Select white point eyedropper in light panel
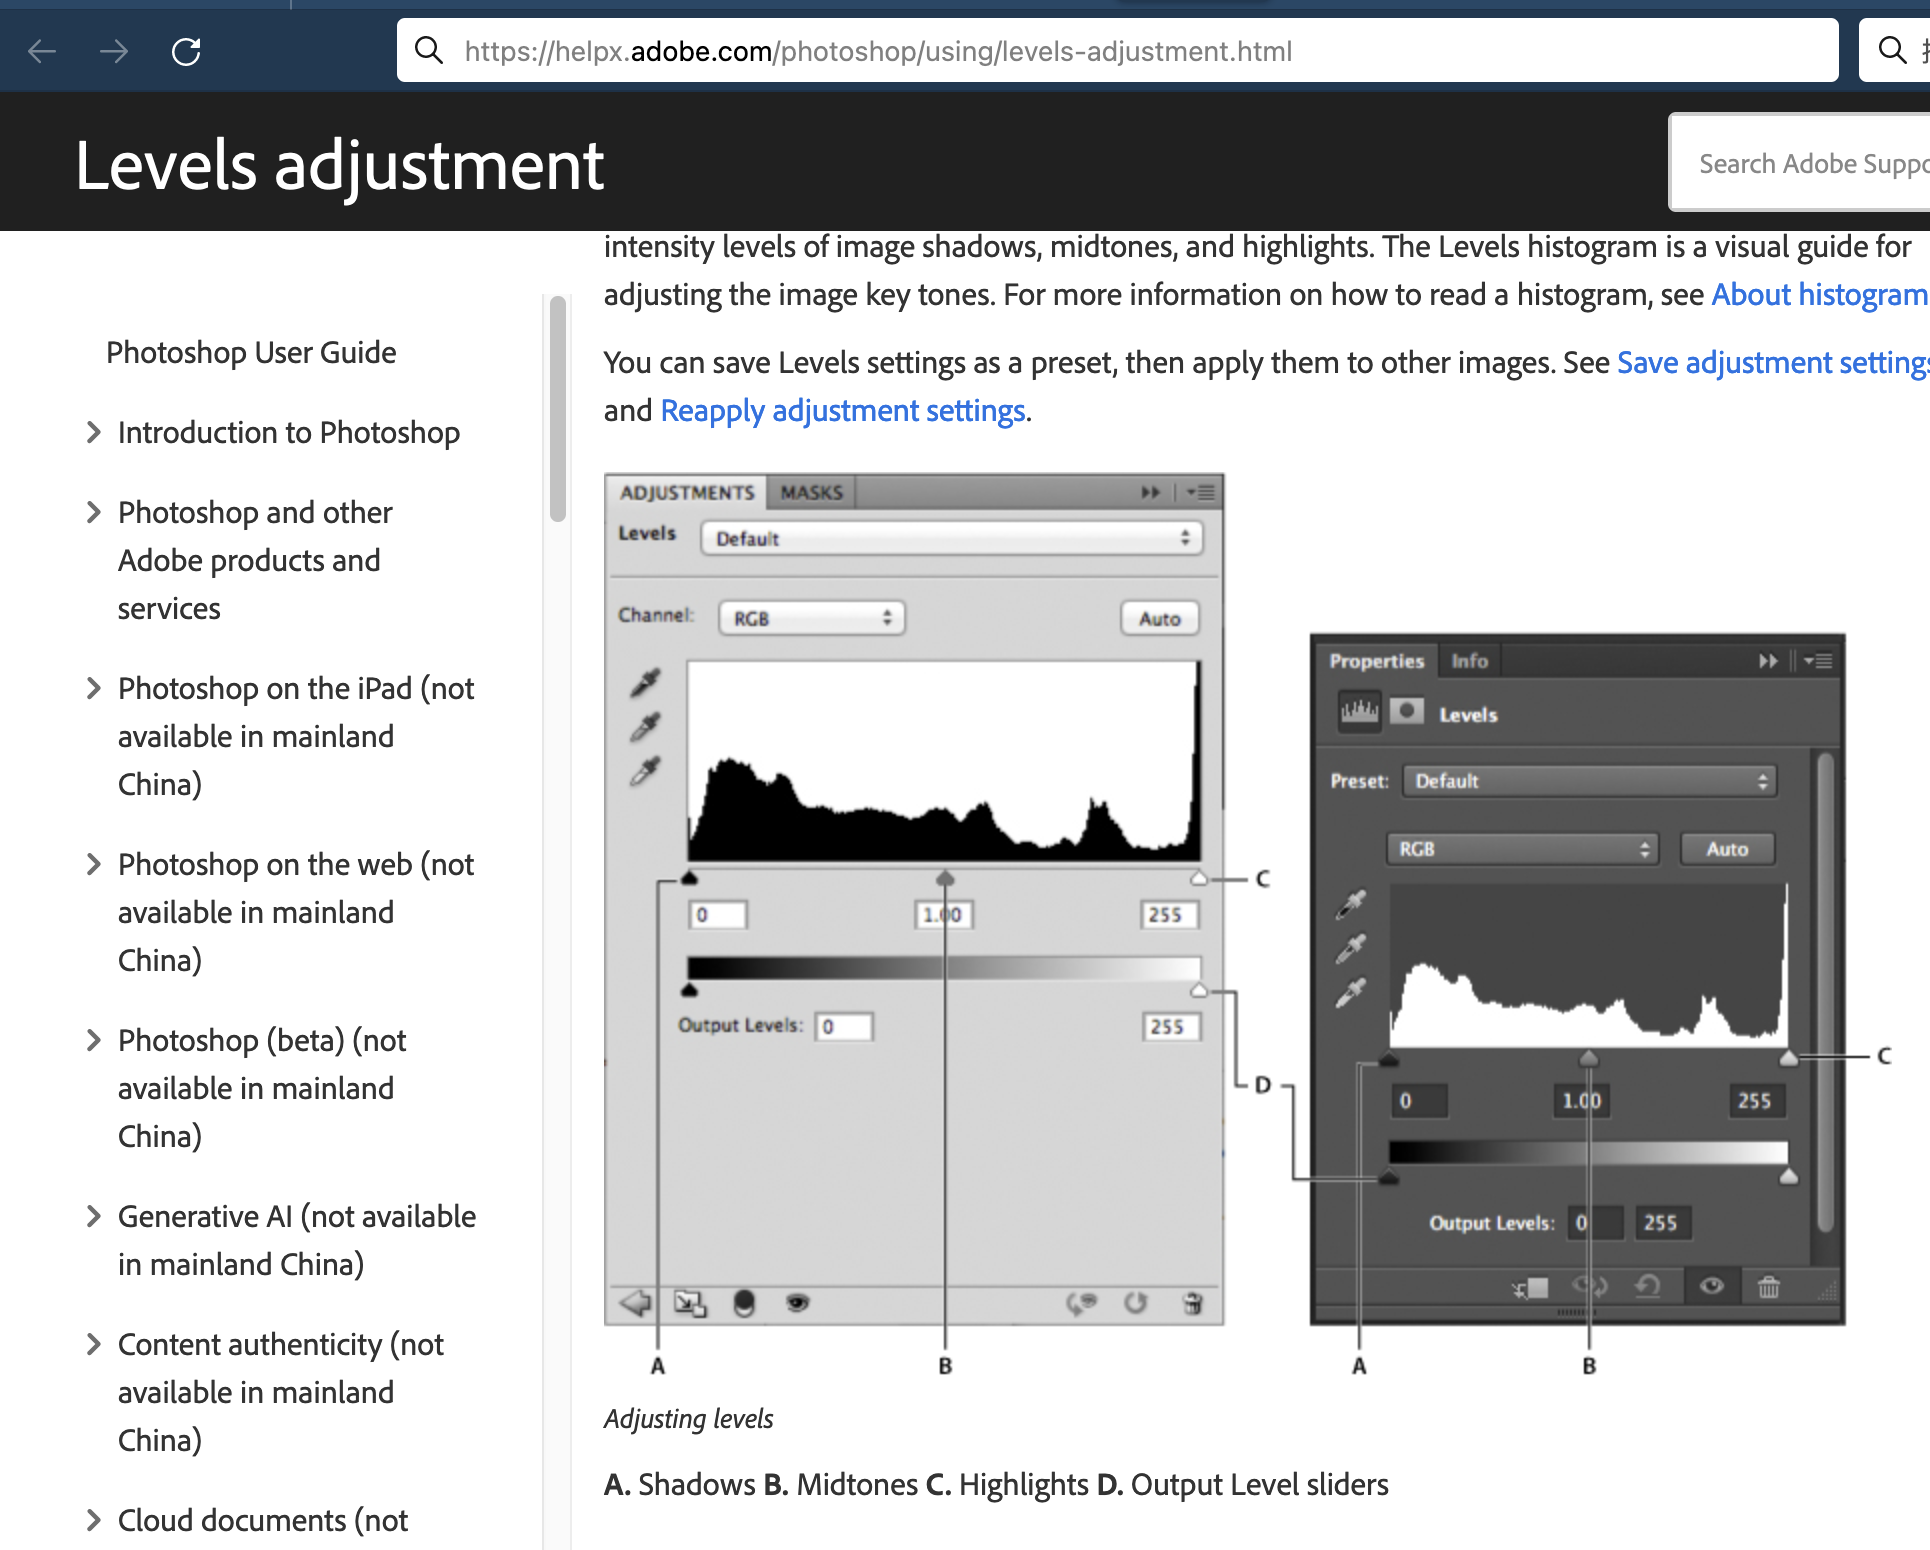This screenshot has width=1930, height=1550. tap(646, 771)
